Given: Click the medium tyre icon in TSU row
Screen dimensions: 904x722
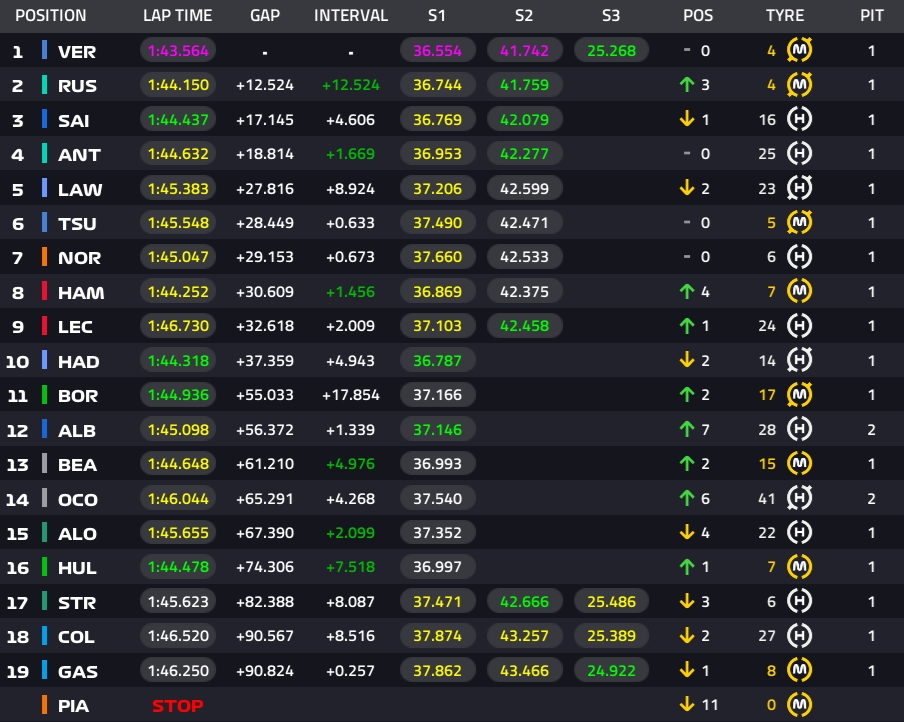Looking at the screenshot, I should click(800, 223).
